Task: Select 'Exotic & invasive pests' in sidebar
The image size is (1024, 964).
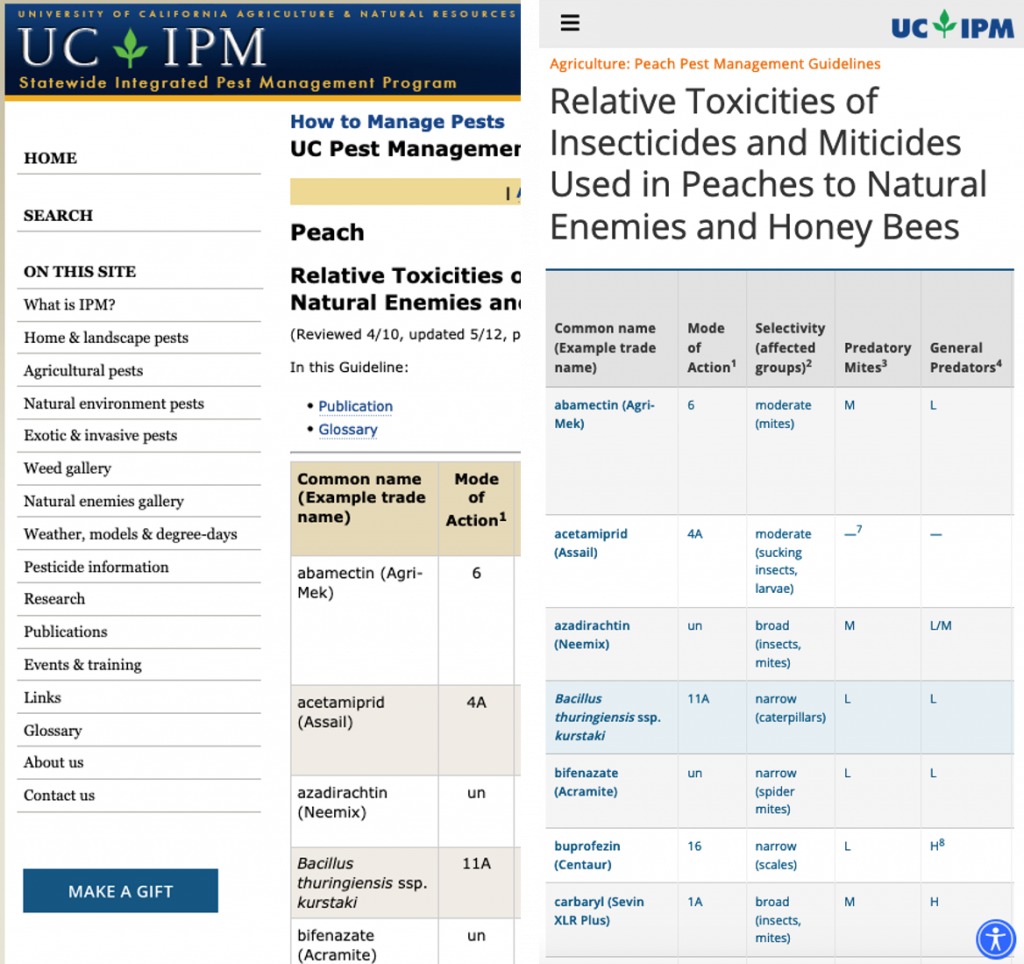Action: (101, 436)
